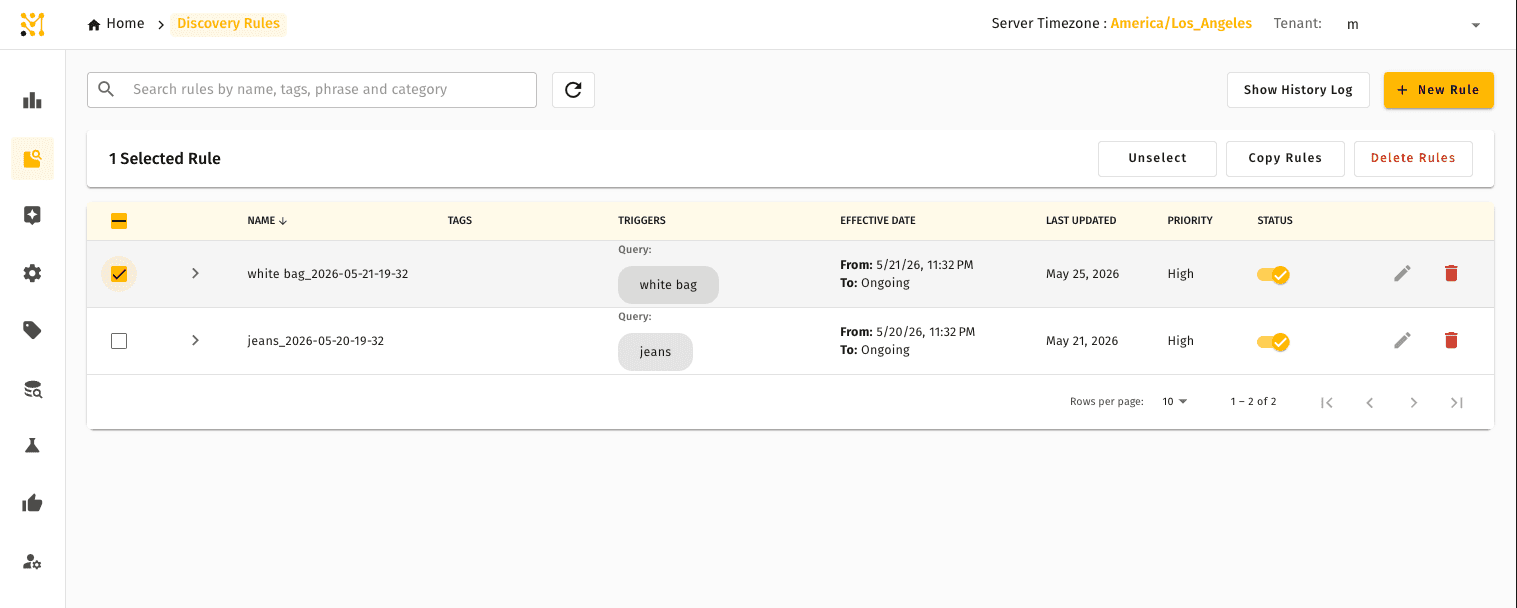1517x608 pixels.
Task: Click the Show History Log button
Action: click(x=1298, y=90)
